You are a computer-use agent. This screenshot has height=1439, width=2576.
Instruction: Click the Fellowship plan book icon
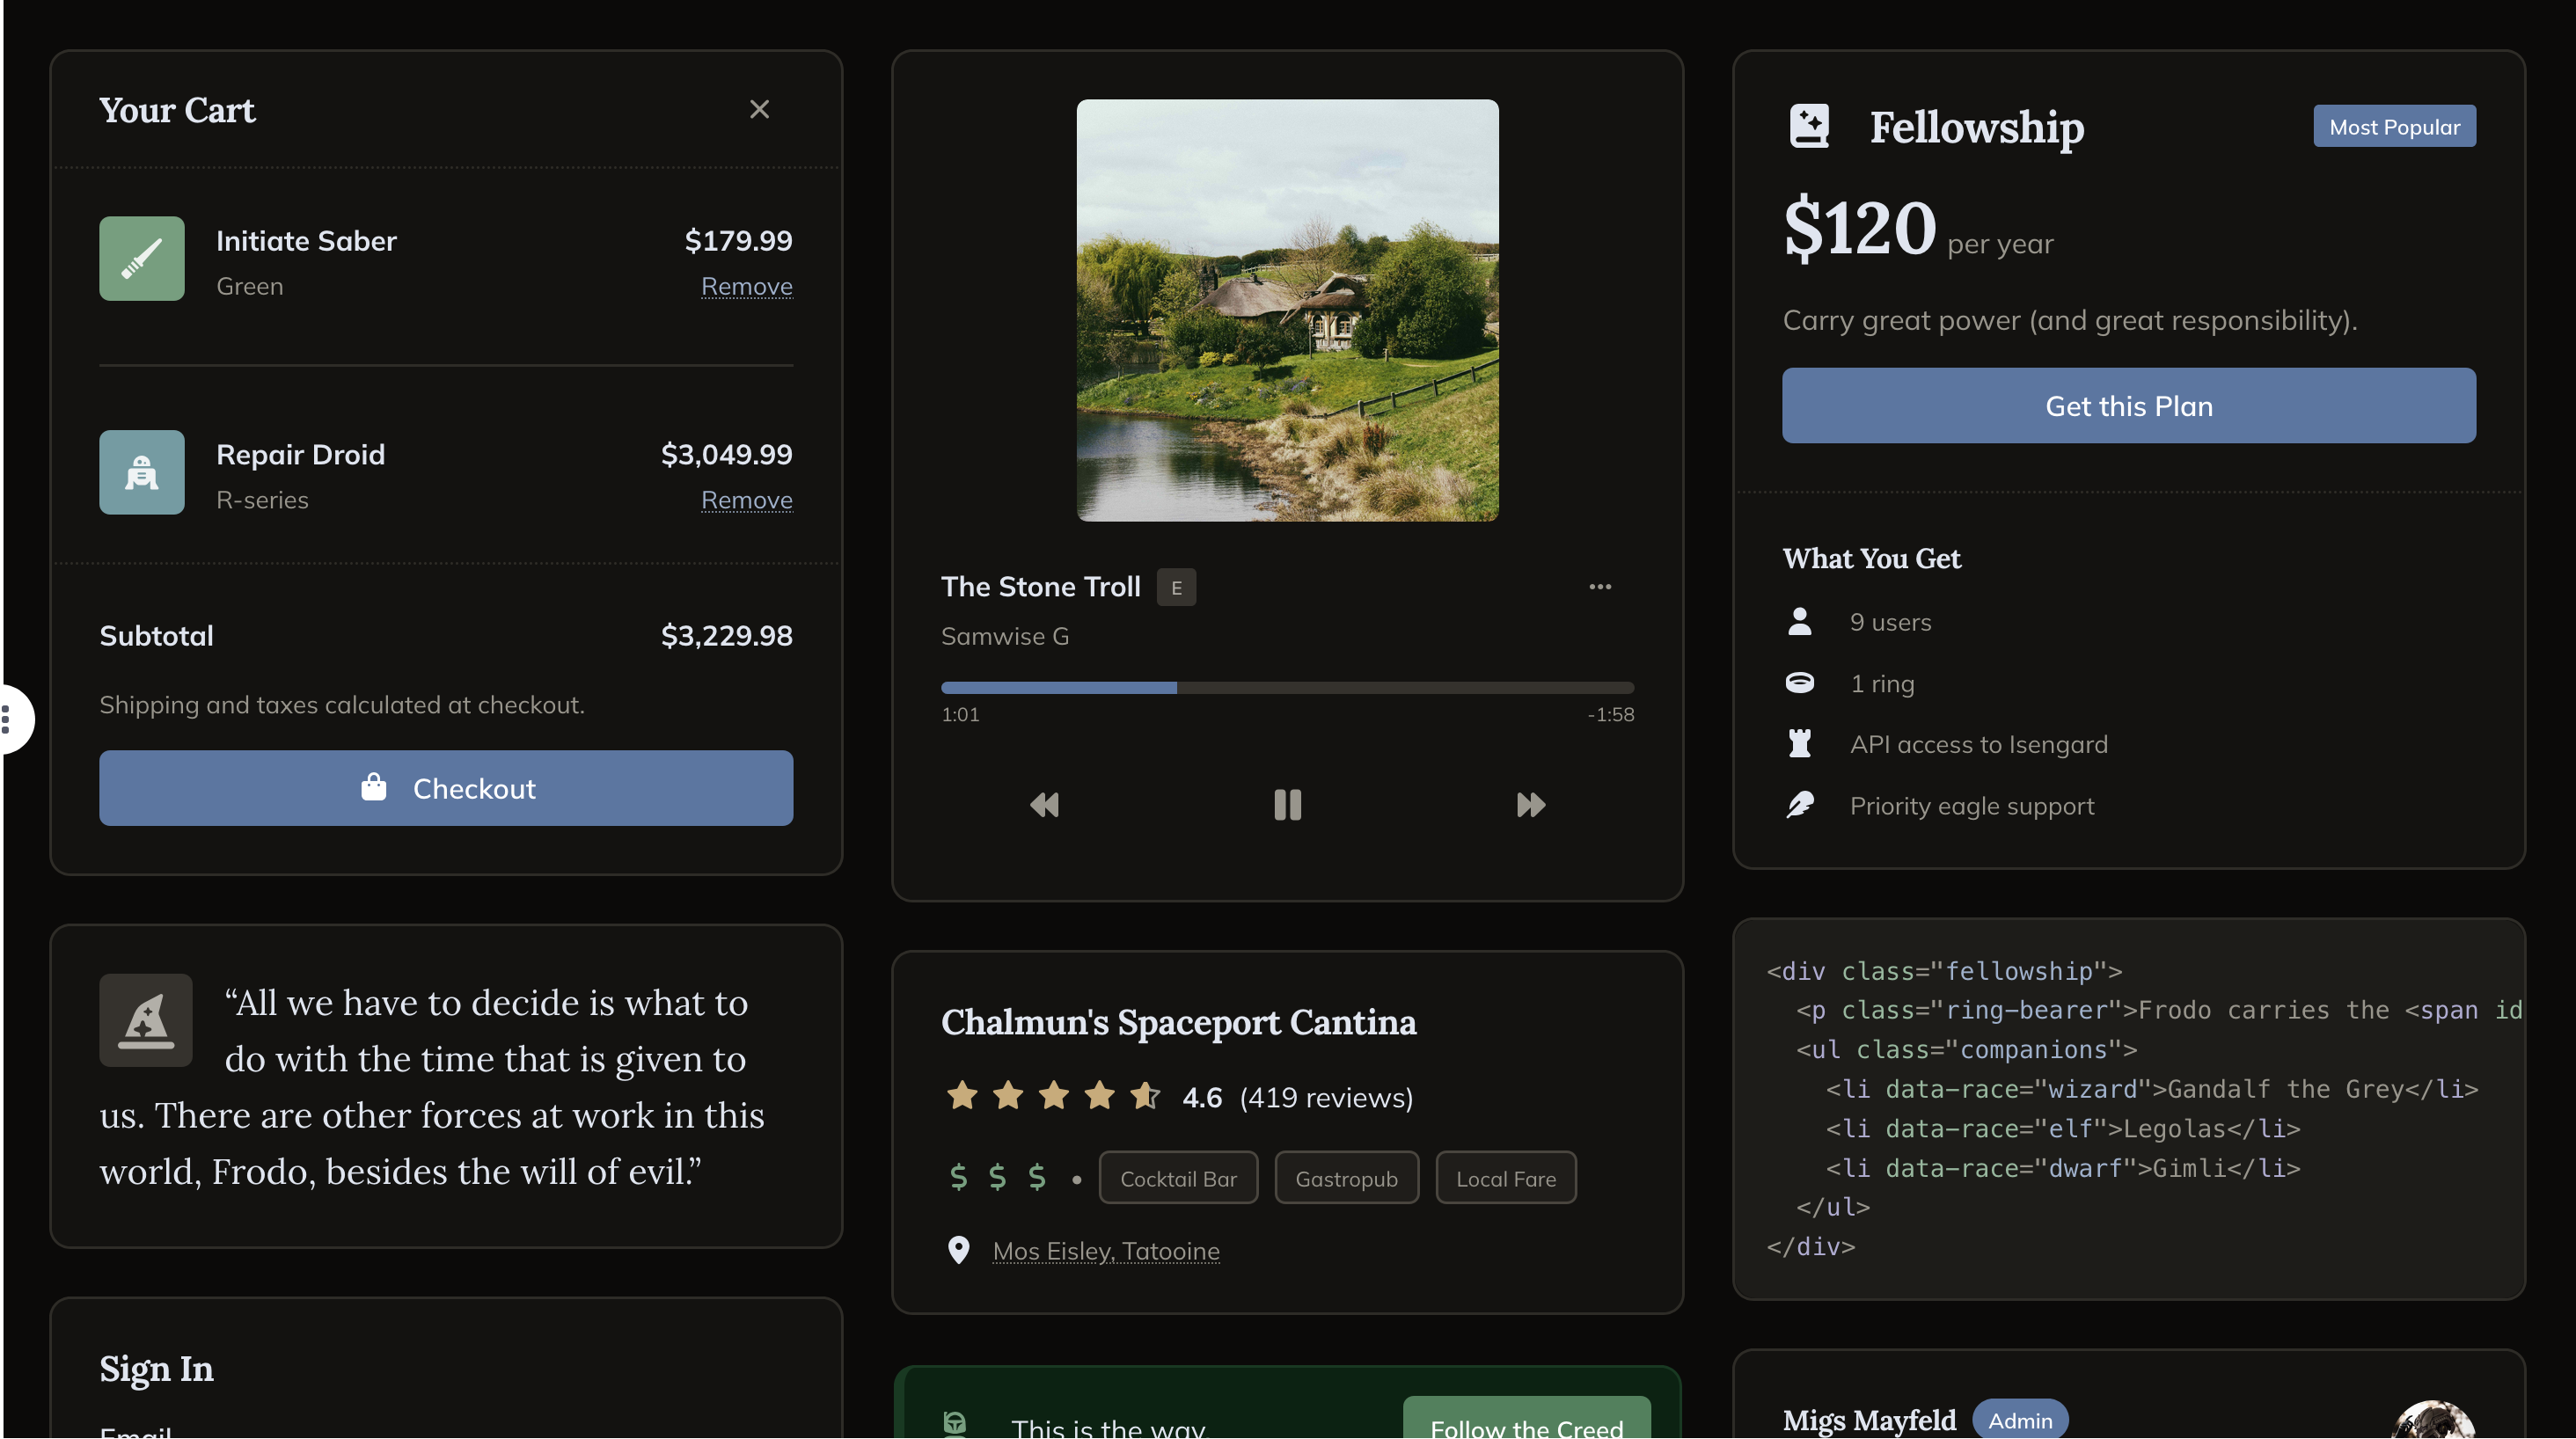1808,126
